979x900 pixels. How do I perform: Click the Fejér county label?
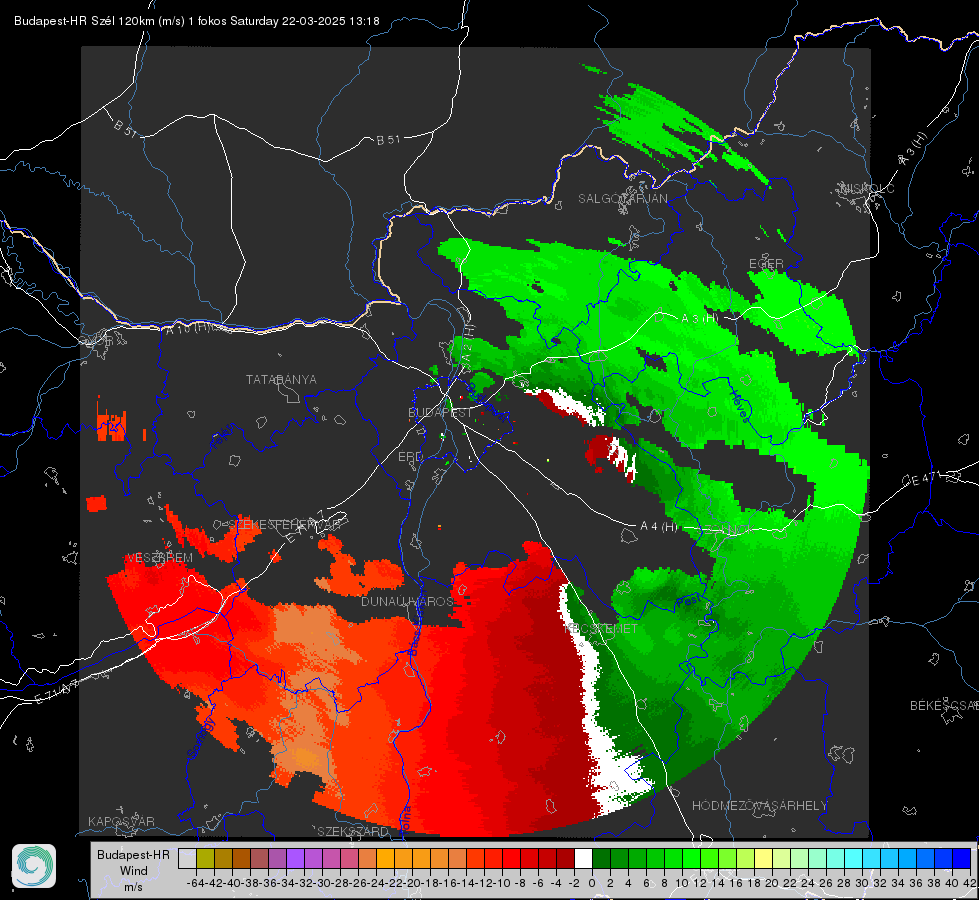coord(222,437)
